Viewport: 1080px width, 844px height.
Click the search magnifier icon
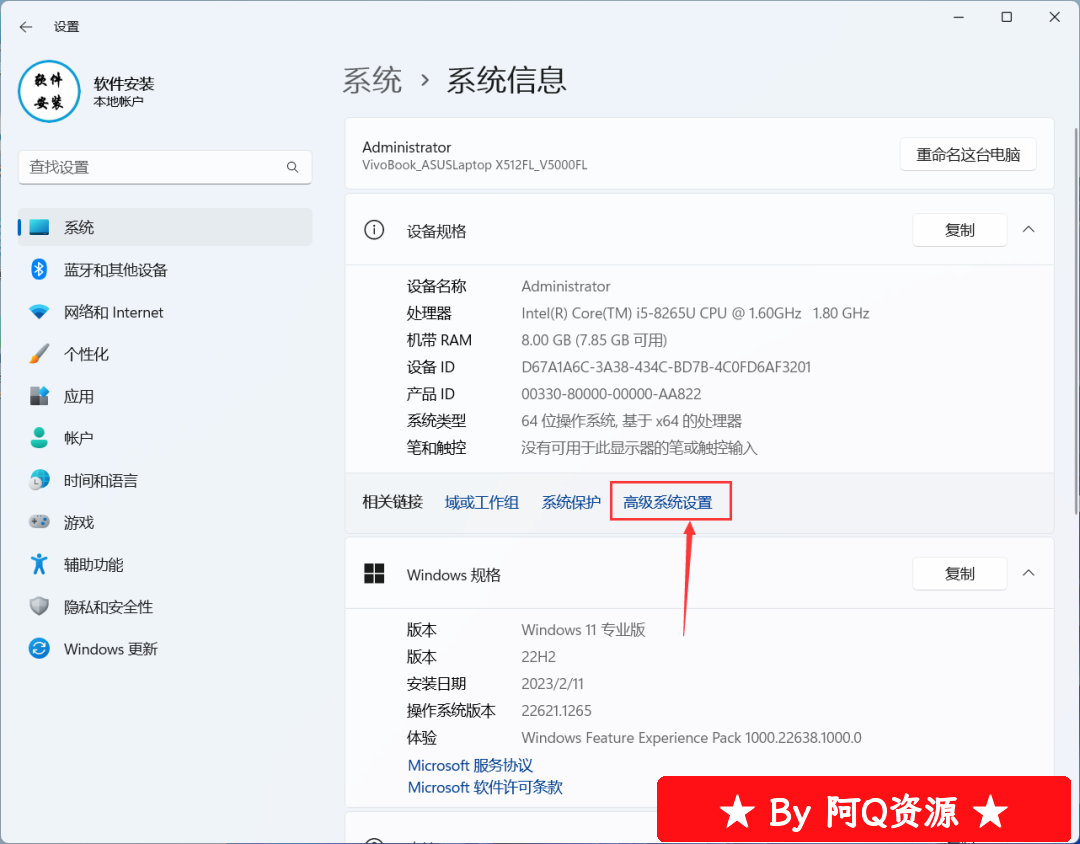[292, 167]
